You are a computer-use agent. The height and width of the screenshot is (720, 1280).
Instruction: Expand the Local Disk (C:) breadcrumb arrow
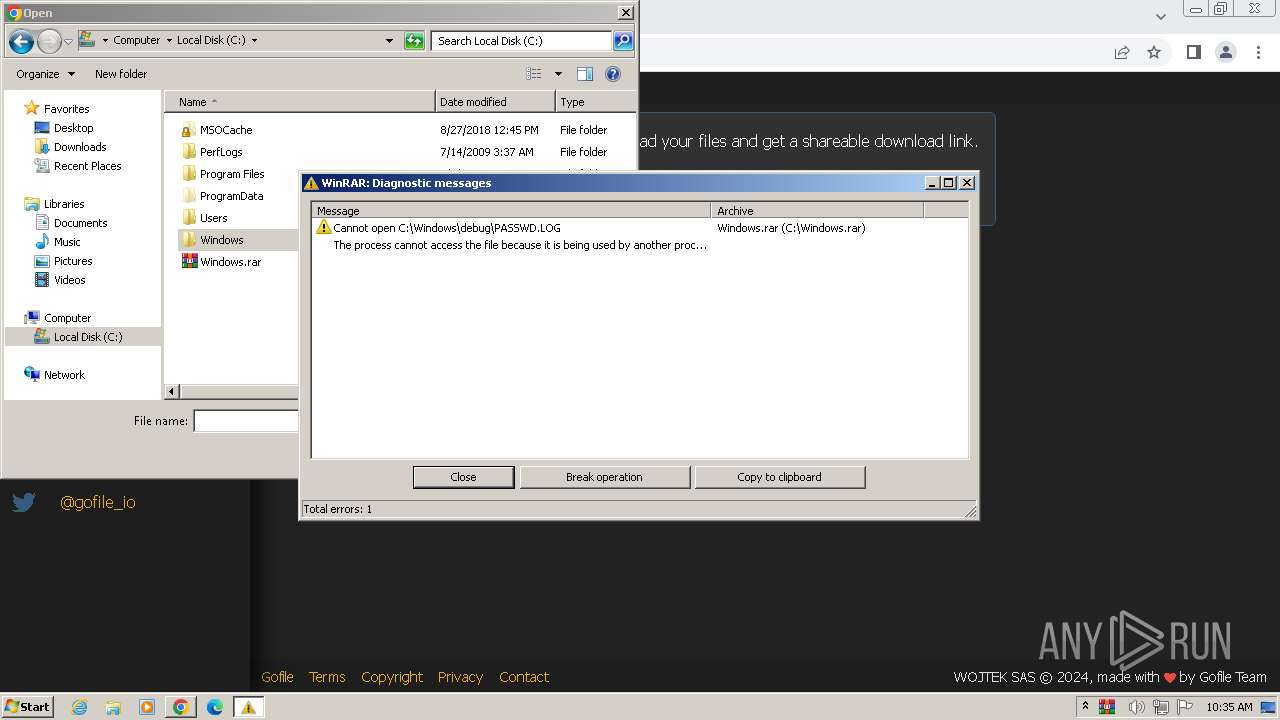(x=254, y=41)
